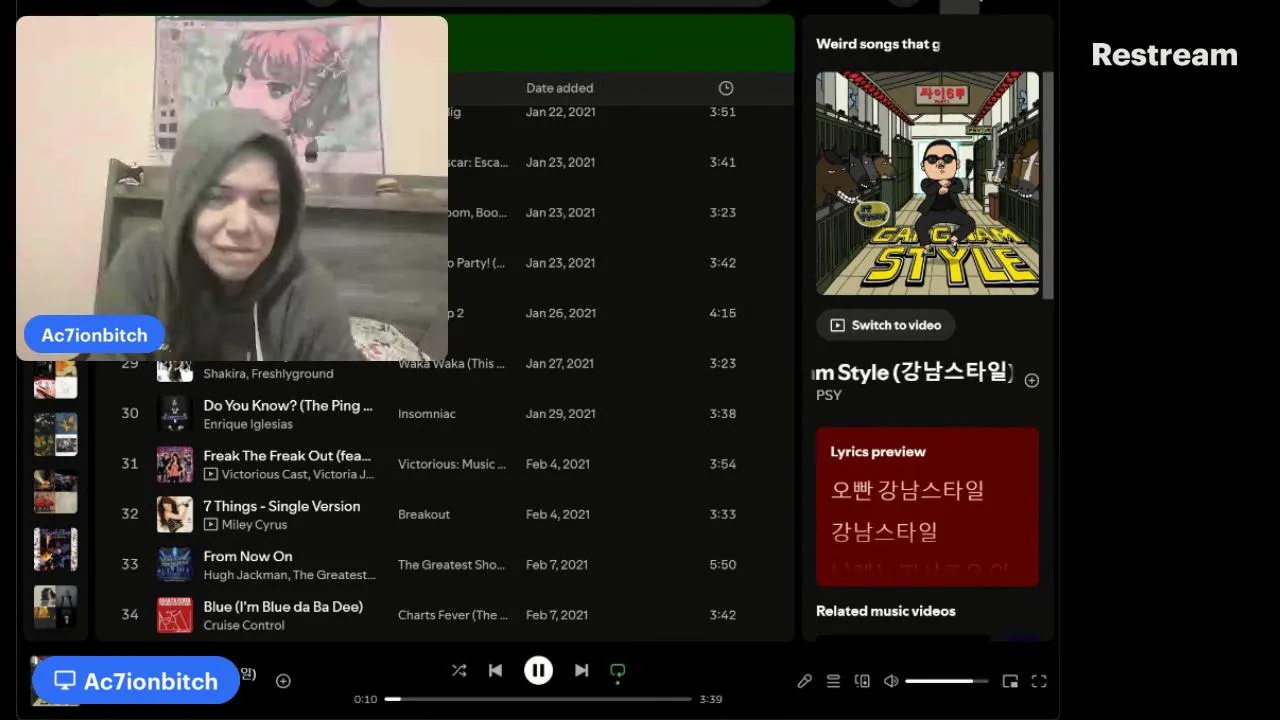Open the Insomniac album link

coord(427,414)
